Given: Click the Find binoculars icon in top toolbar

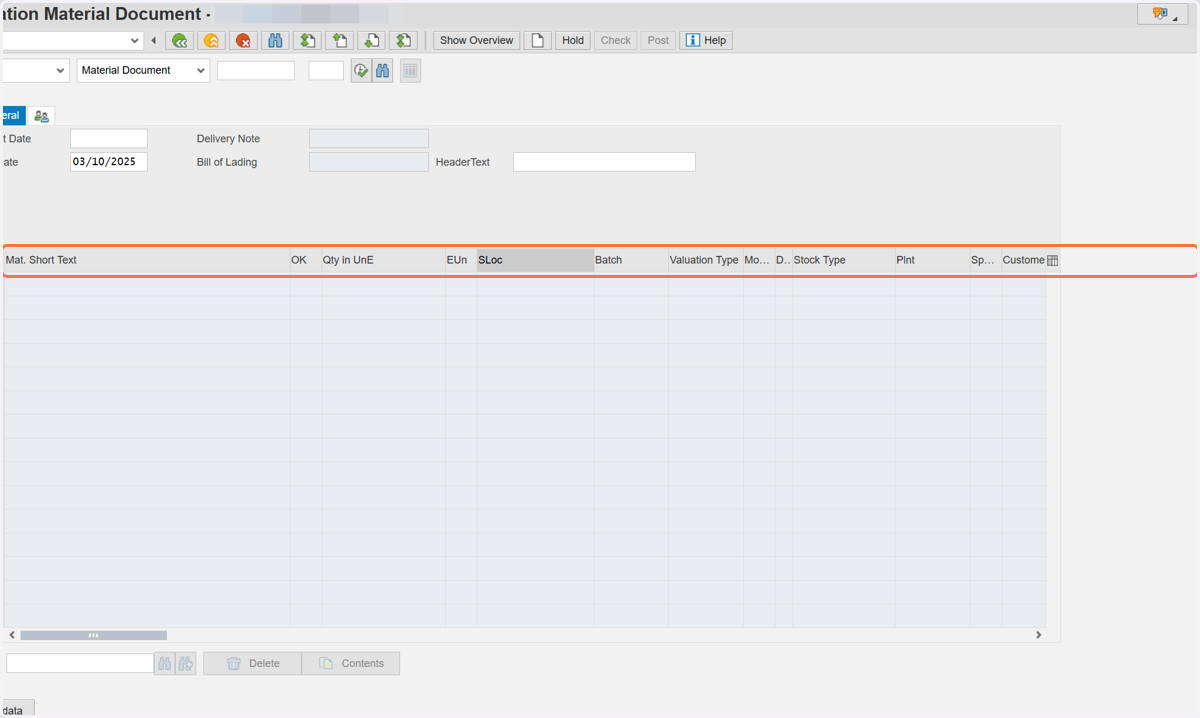Looking at the screenshot, I should click(275, 41).
